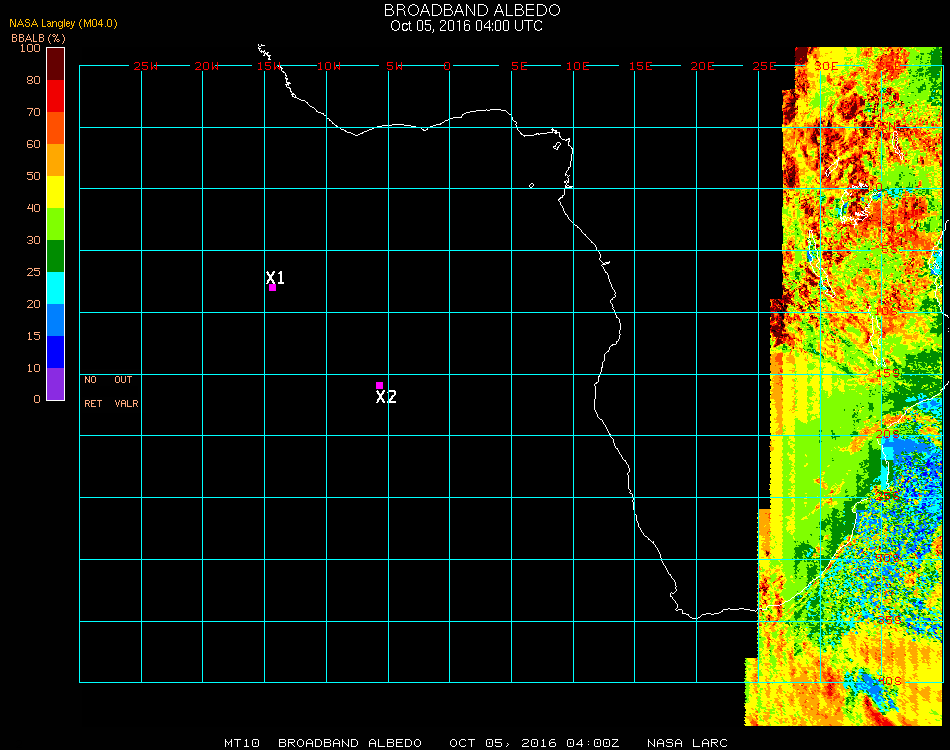
Task: Click the magenta X2 marker square
Action: pos(379,385)
